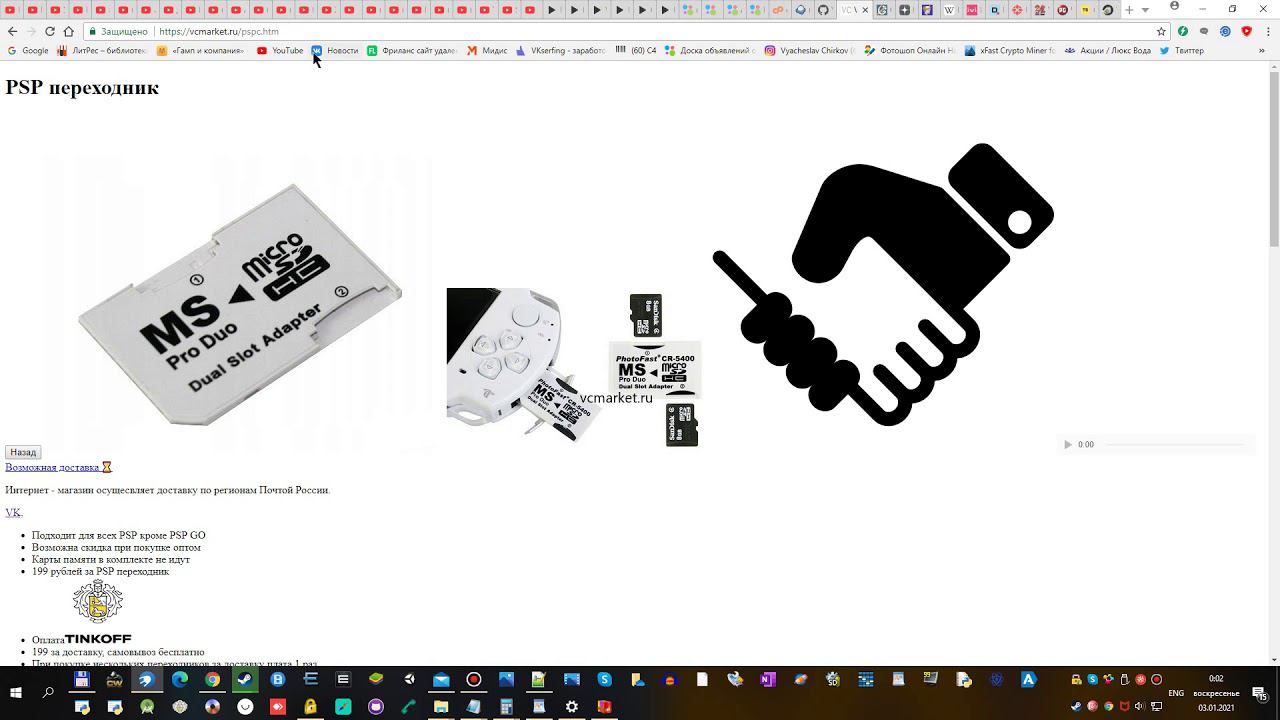Image resolution: width=1280 pixels, height=720 pixels.
Task: Open the ЛитРес bookmark
Action: (102, 50)
